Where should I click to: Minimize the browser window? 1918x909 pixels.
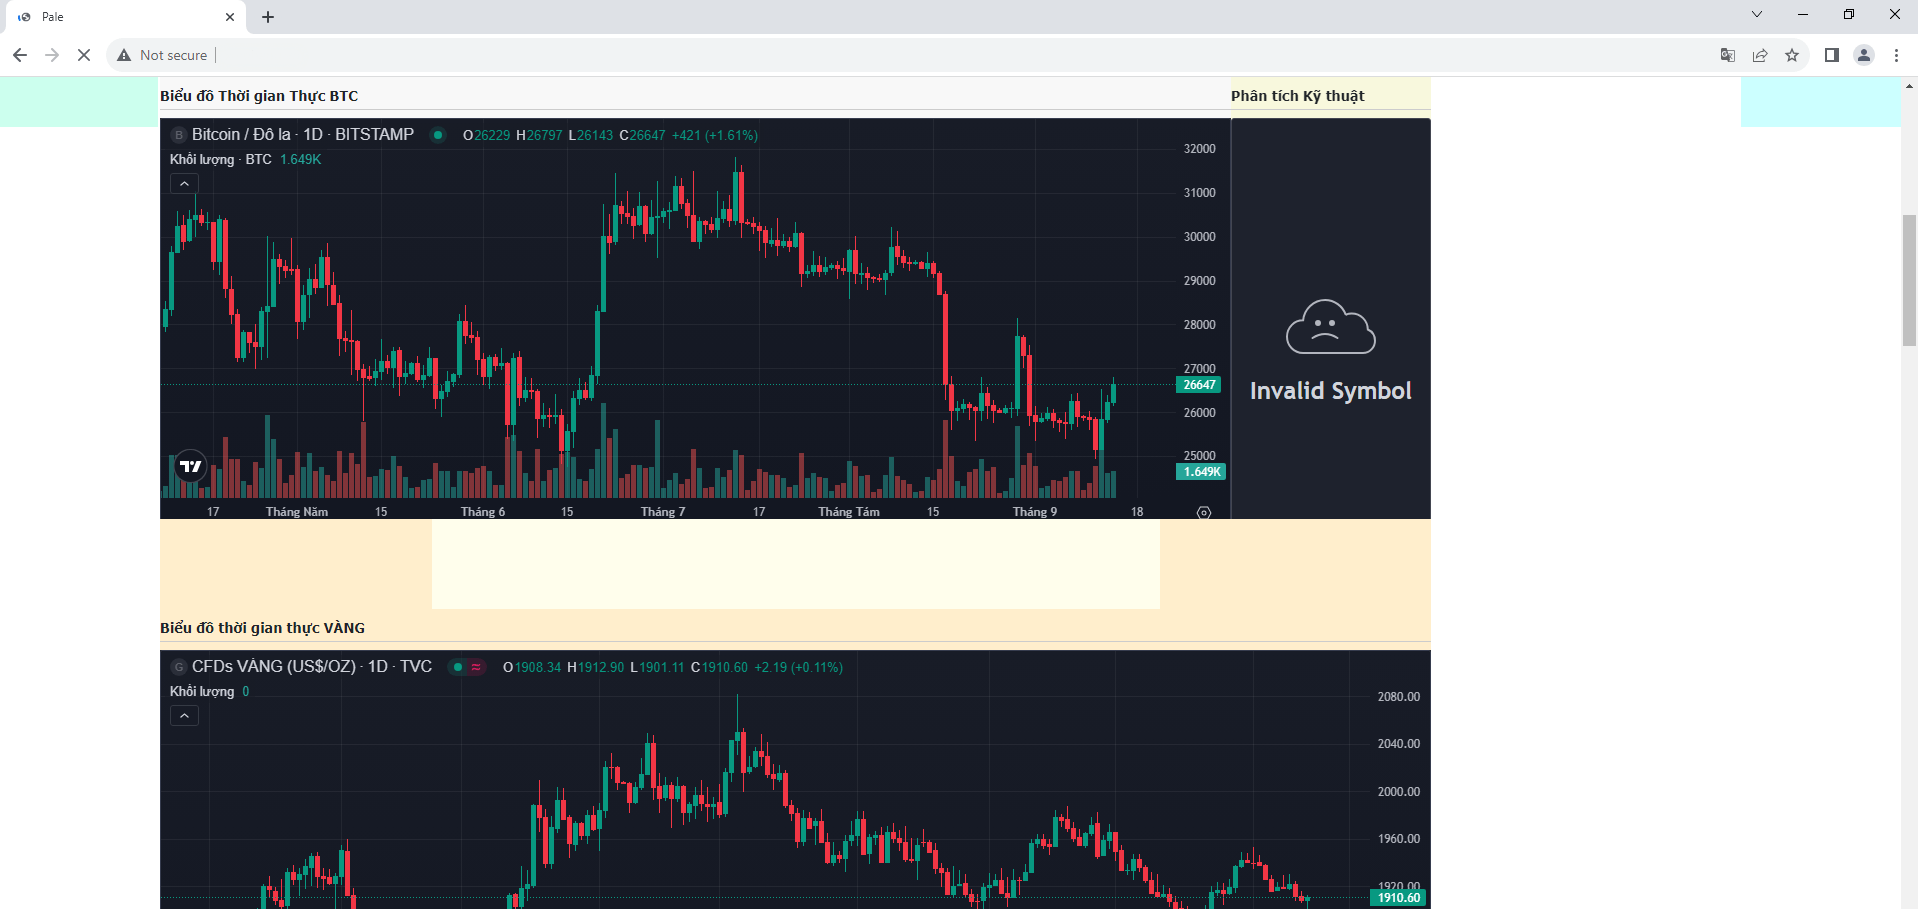pos(1803,14)
